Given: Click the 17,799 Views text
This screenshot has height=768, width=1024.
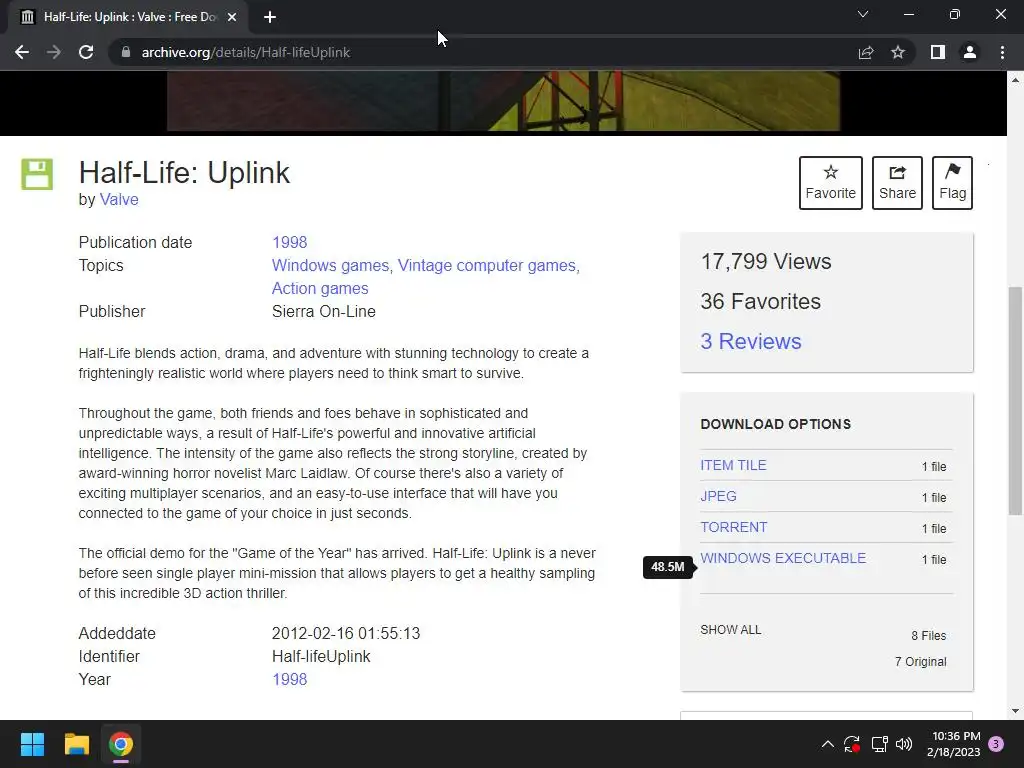Looking at the screenshot, I should (766, 261).
